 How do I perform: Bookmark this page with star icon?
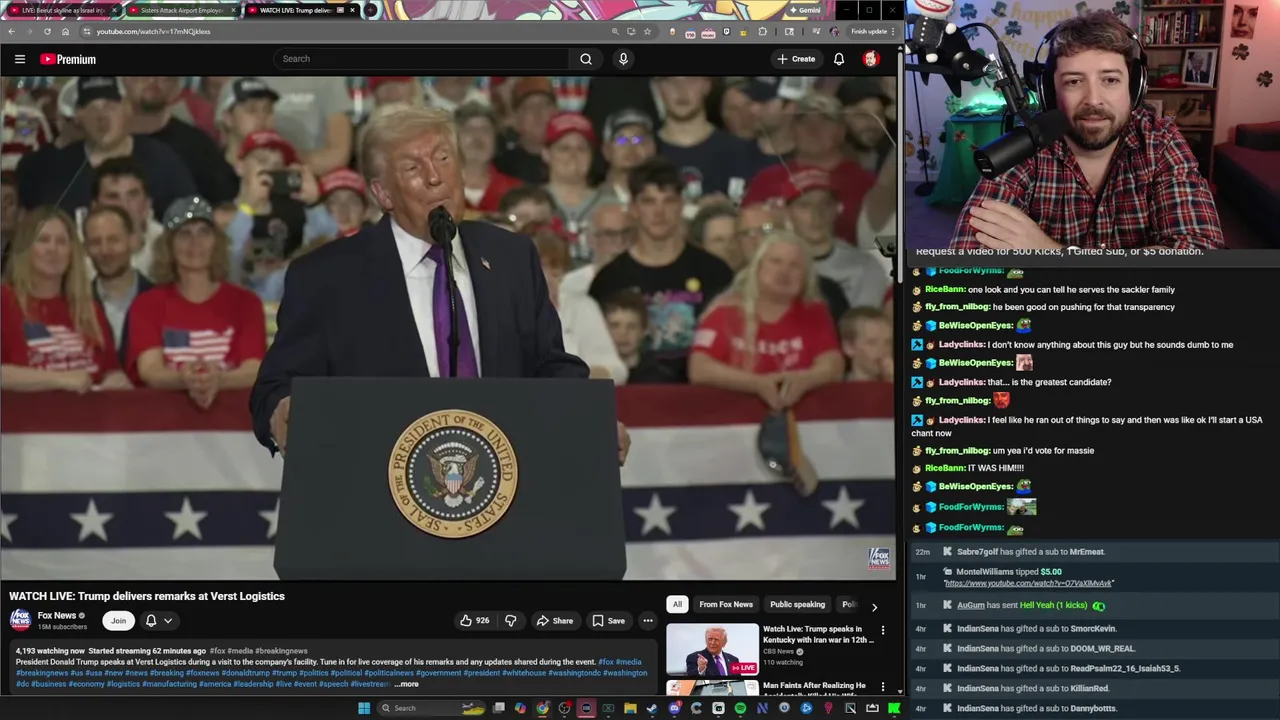(x=647, y=31)
